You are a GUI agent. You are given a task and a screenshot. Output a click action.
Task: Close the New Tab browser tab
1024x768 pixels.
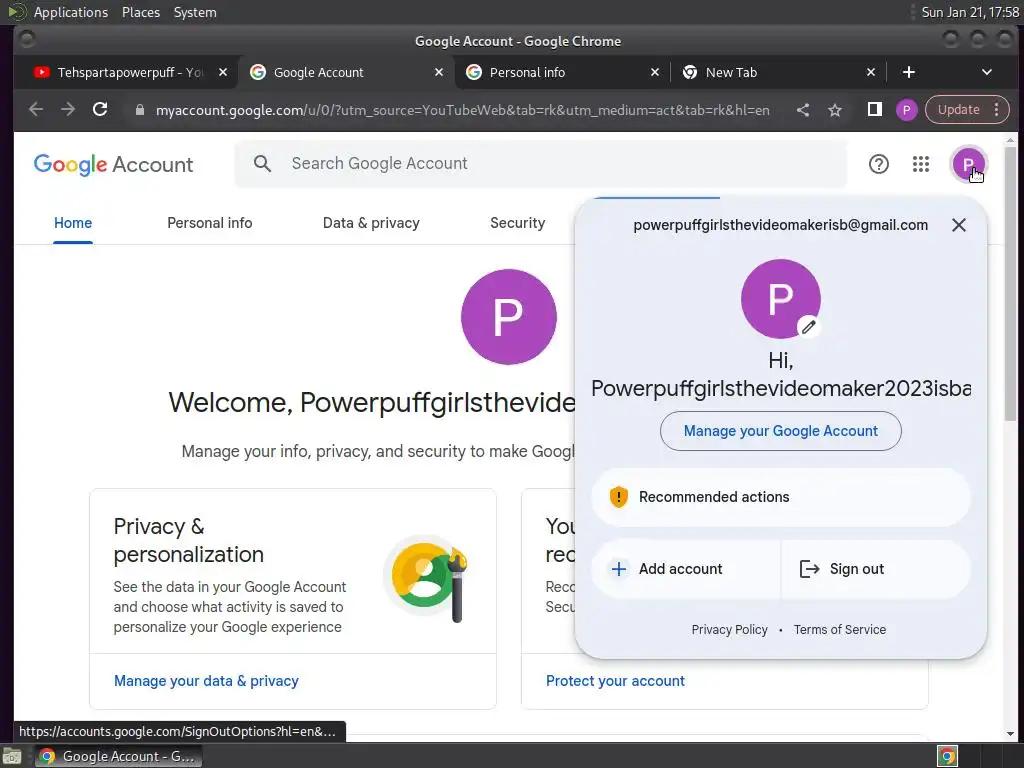point(871,72)
